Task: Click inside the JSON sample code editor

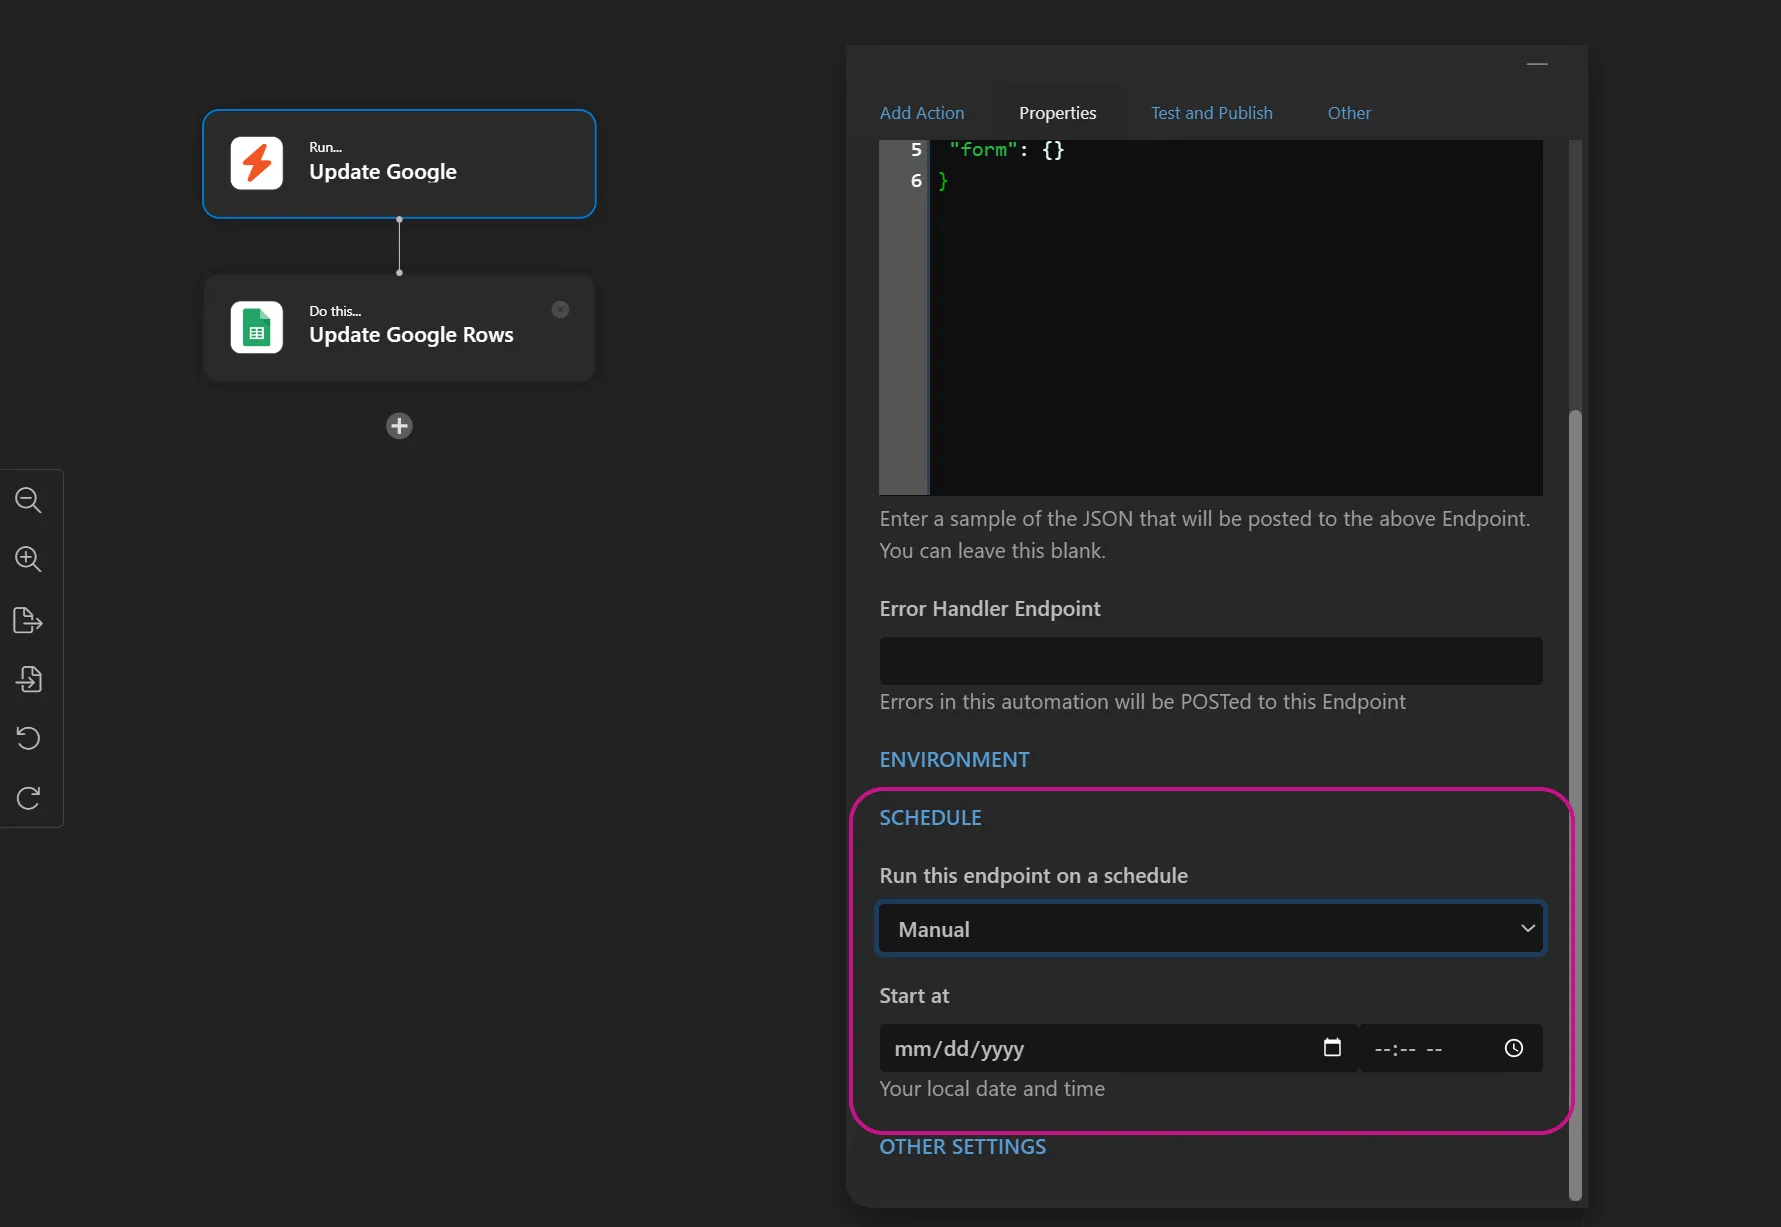Action: [x=1236, y=317]
